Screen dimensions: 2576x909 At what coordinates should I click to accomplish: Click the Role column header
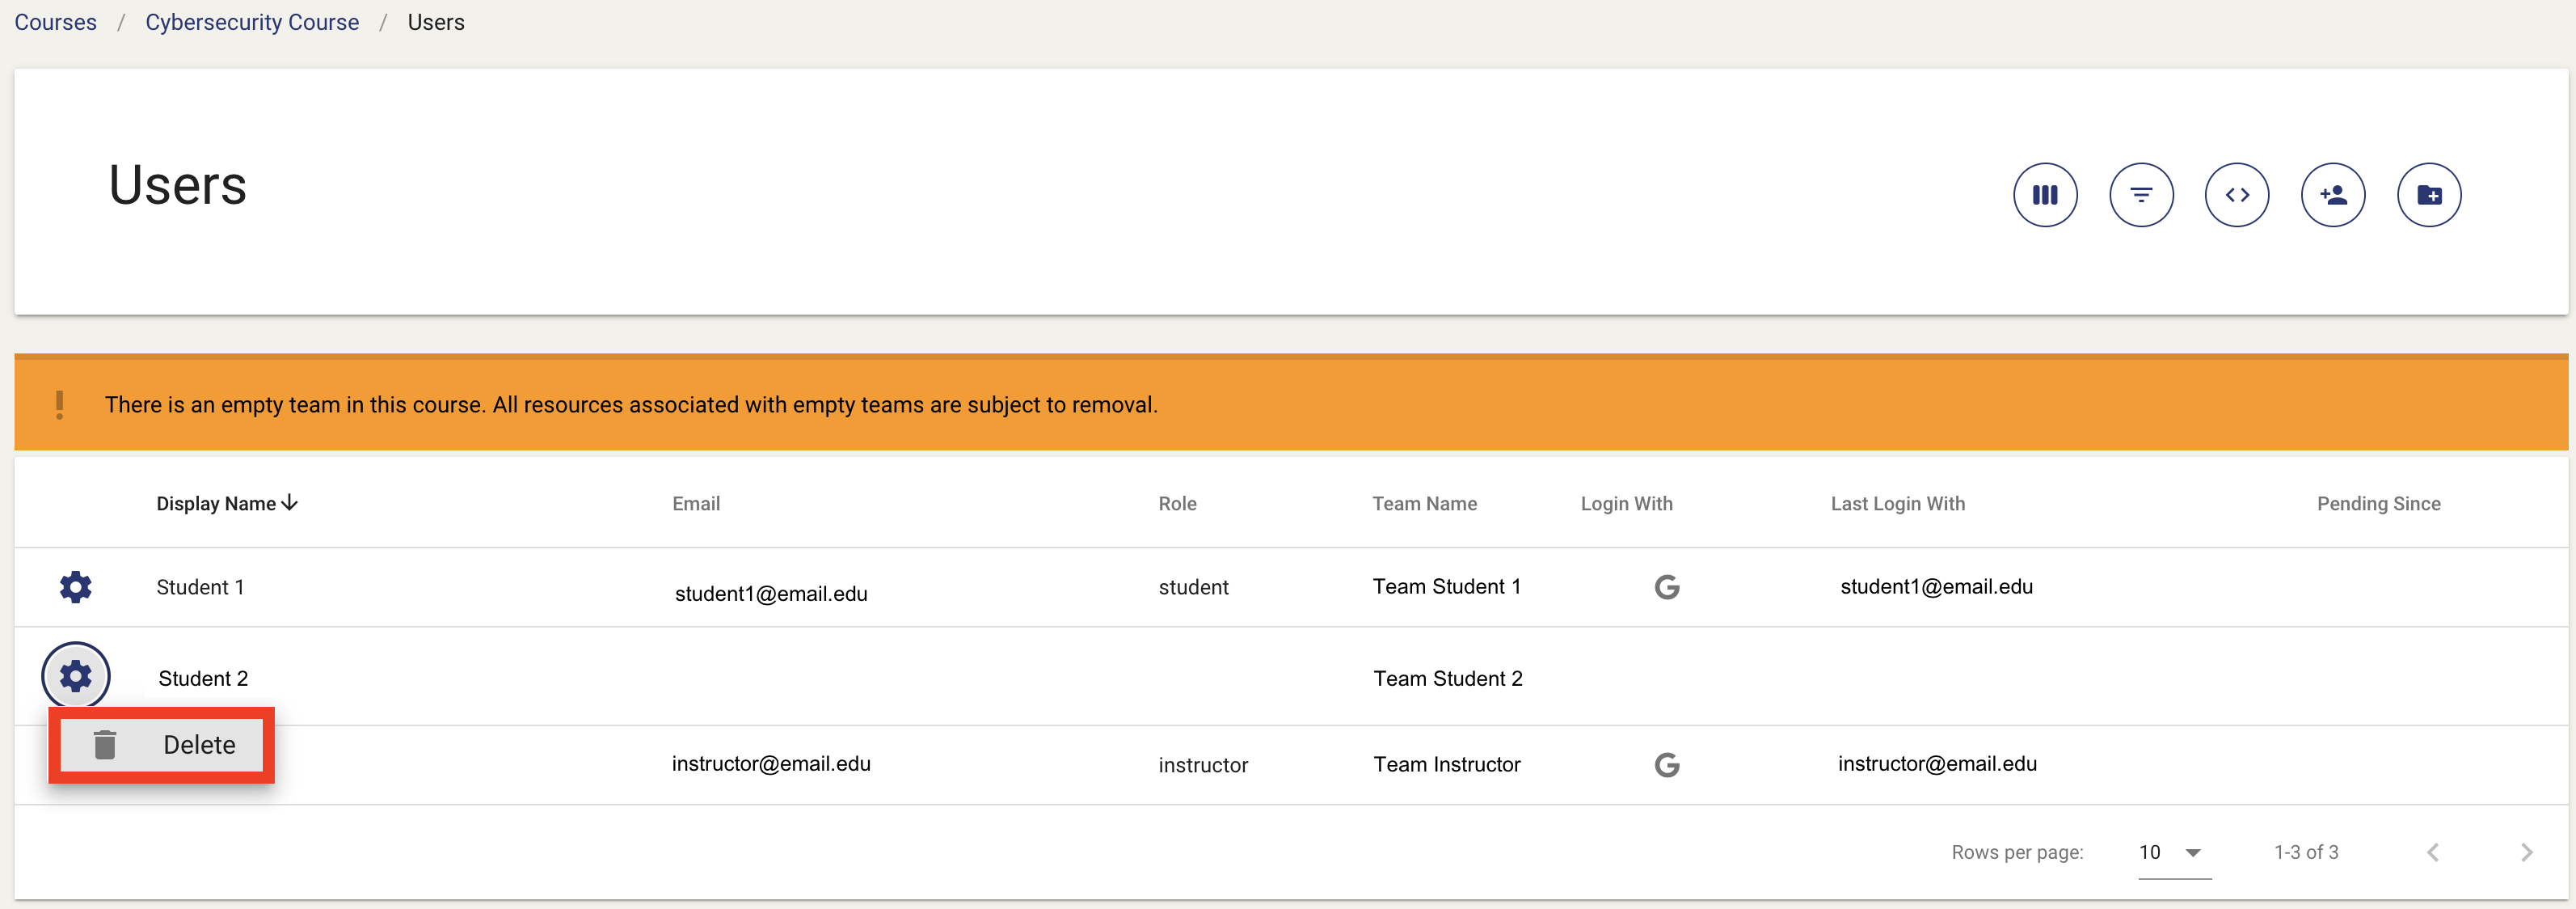coord(1177,504)
